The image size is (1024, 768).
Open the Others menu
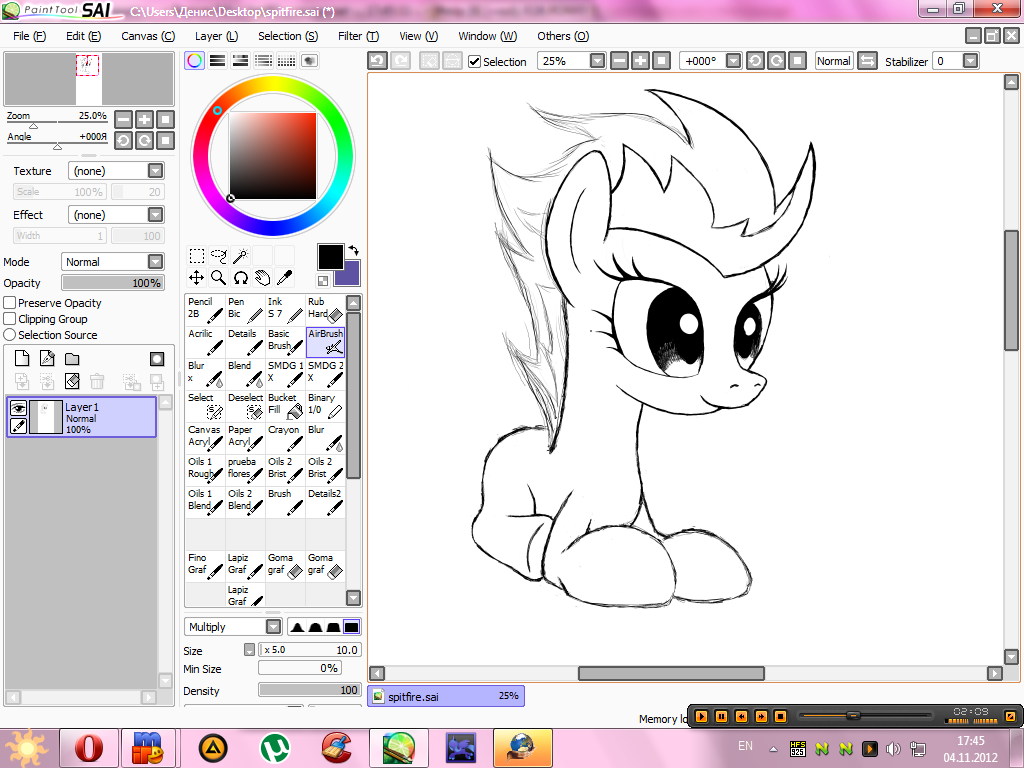[563, 36]
